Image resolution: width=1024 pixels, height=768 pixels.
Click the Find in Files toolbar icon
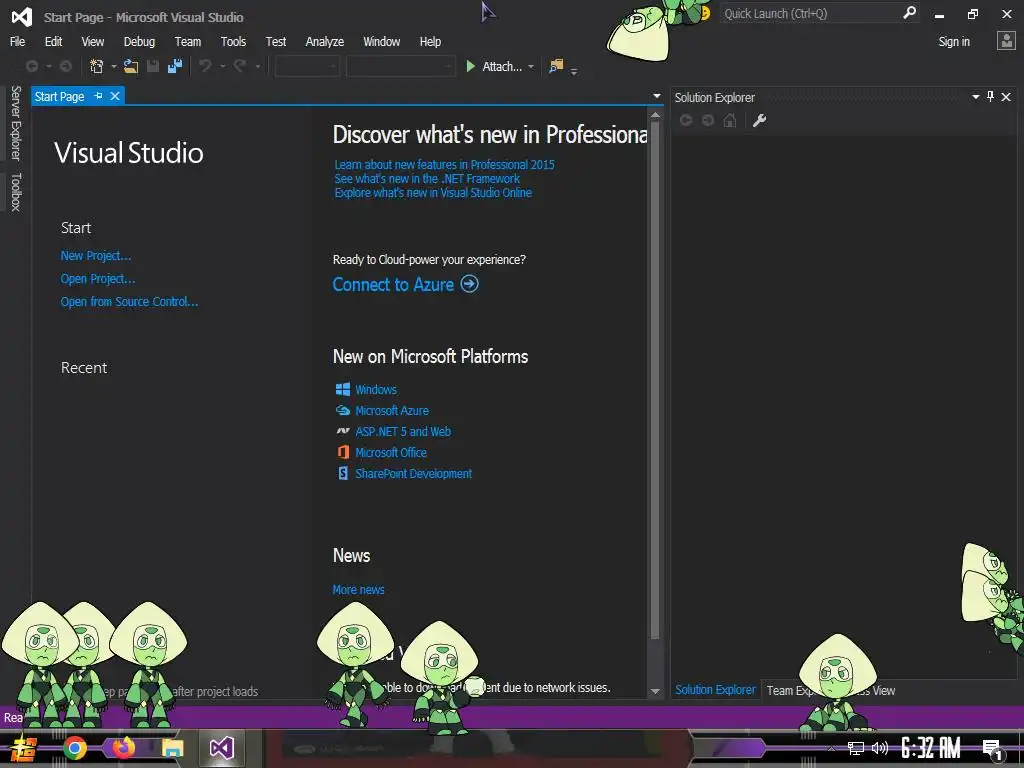point(556,66)
